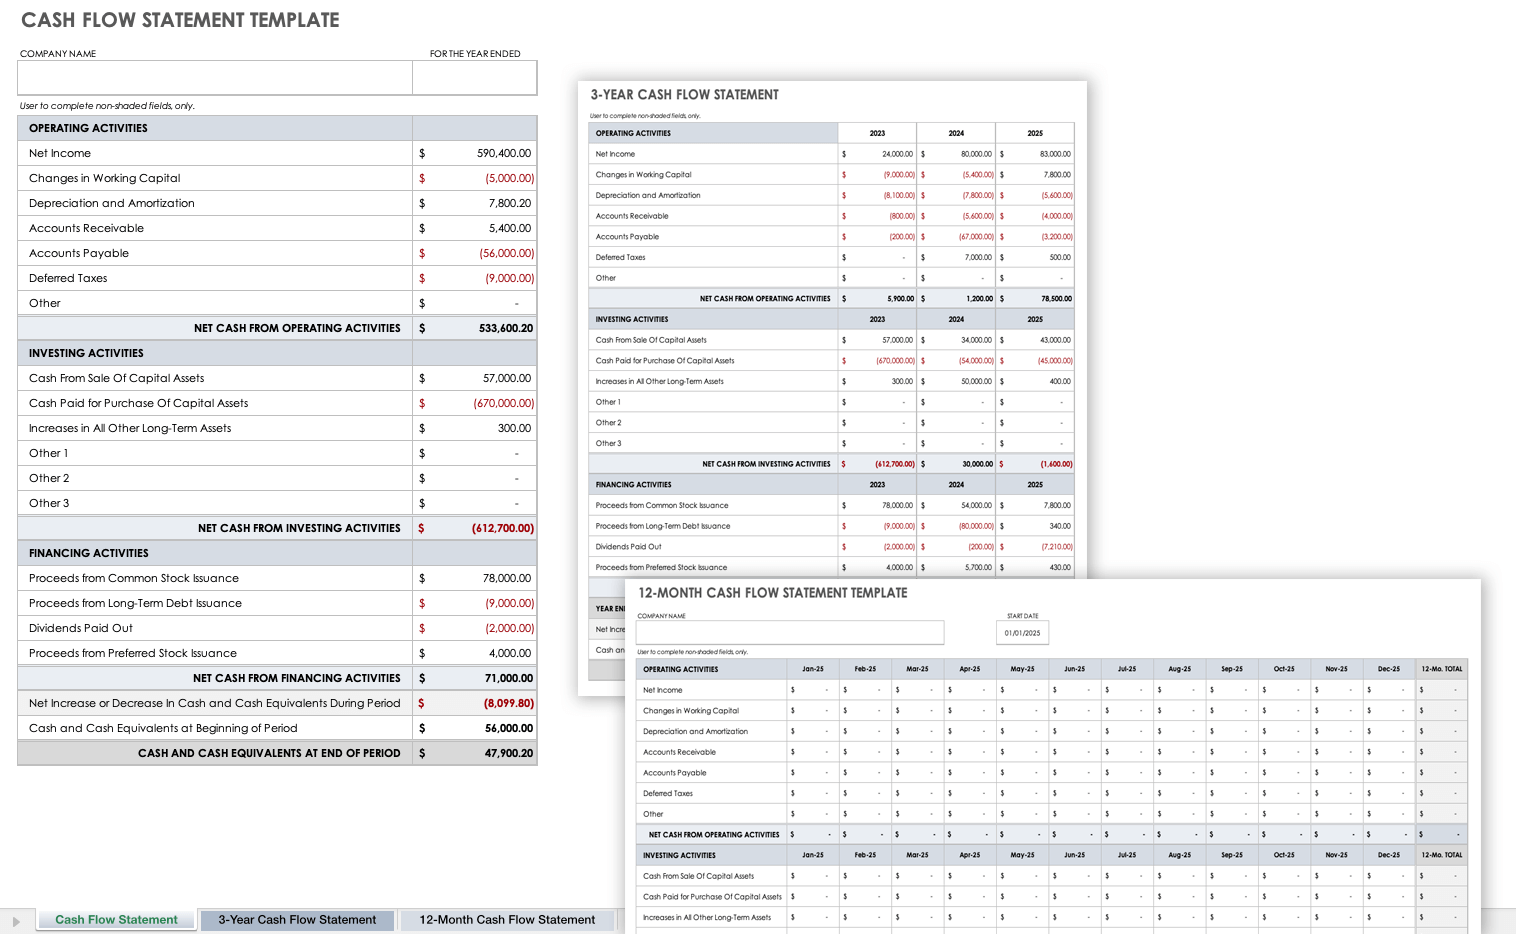Click the Other 2 row label
This screenshot has height=934, width=1516.
pos(49,478)
